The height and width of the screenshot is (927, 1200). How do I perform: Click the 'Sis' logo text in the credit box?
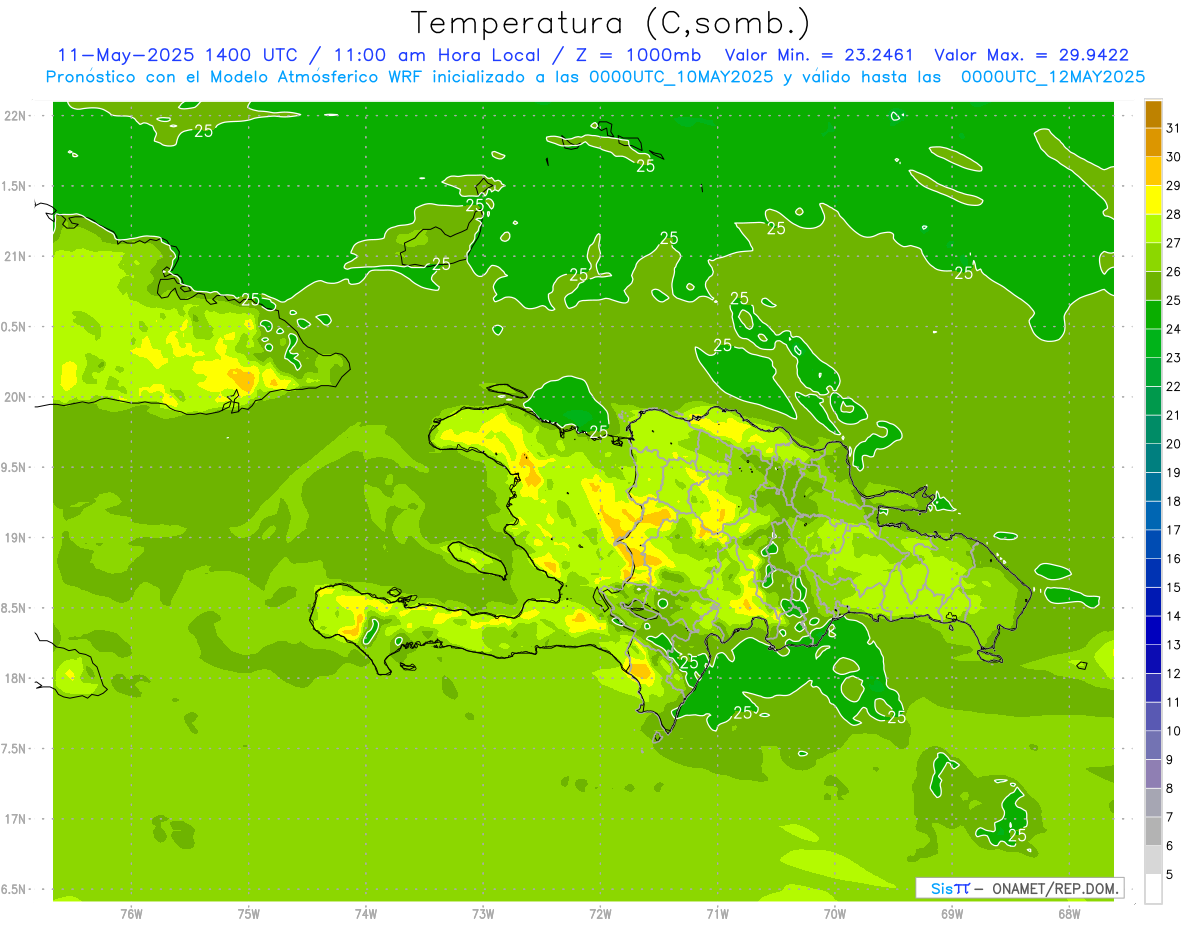(941, 888)
